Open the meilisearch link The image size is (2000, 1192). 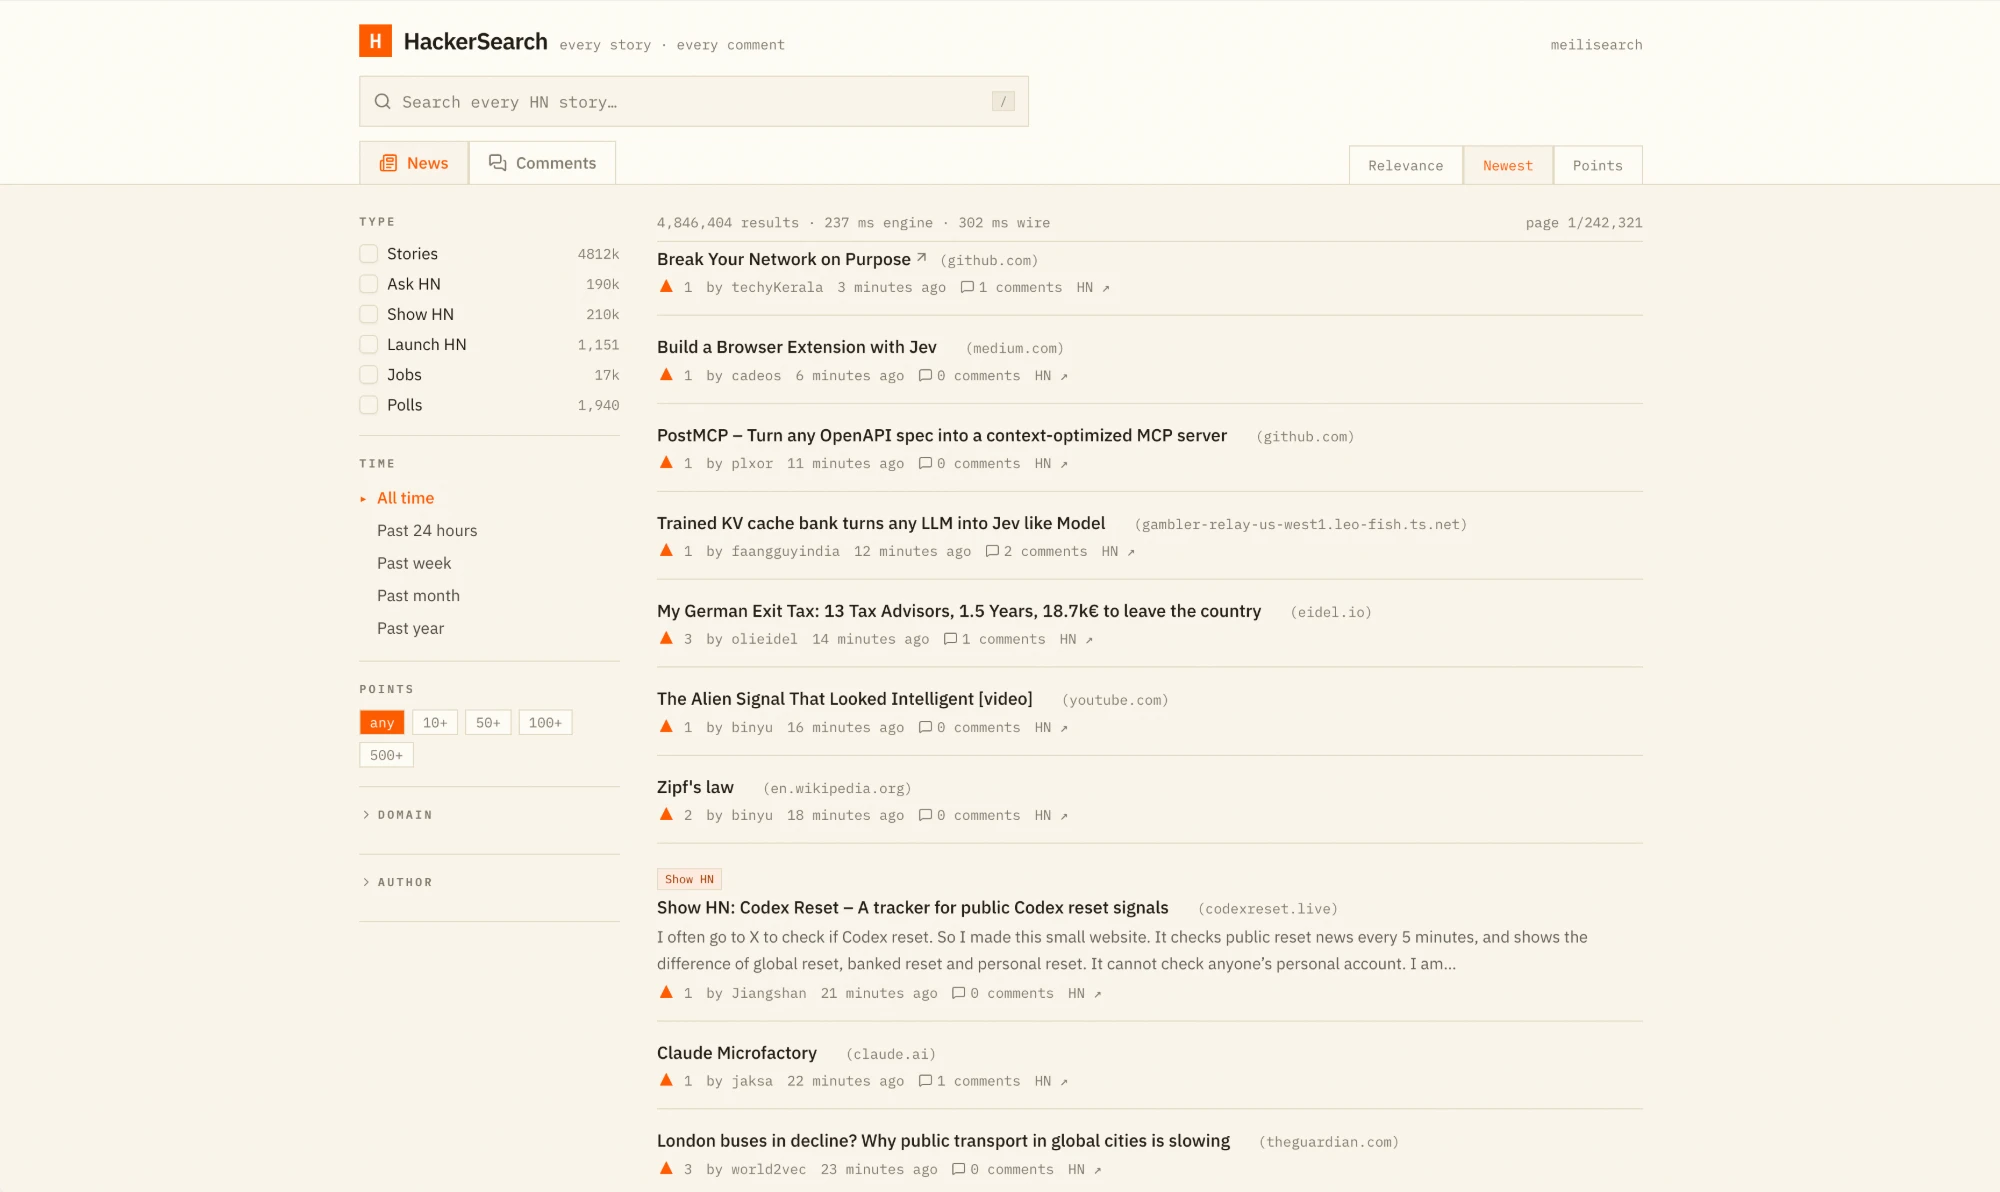1596,45
